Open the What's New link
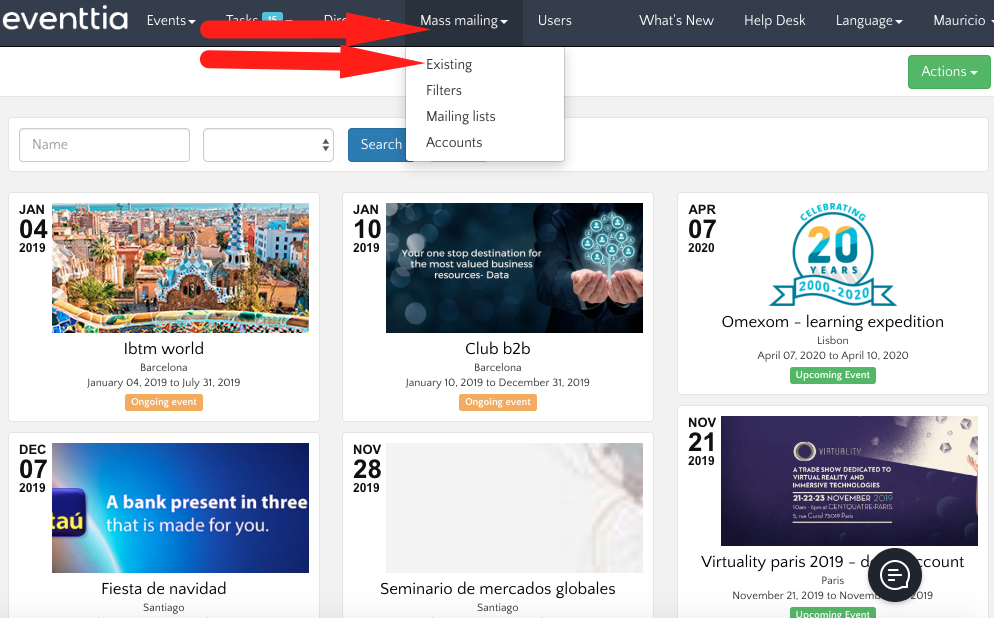Image resolution: width=994 pixels, height=618 pixels. (676, 21)
